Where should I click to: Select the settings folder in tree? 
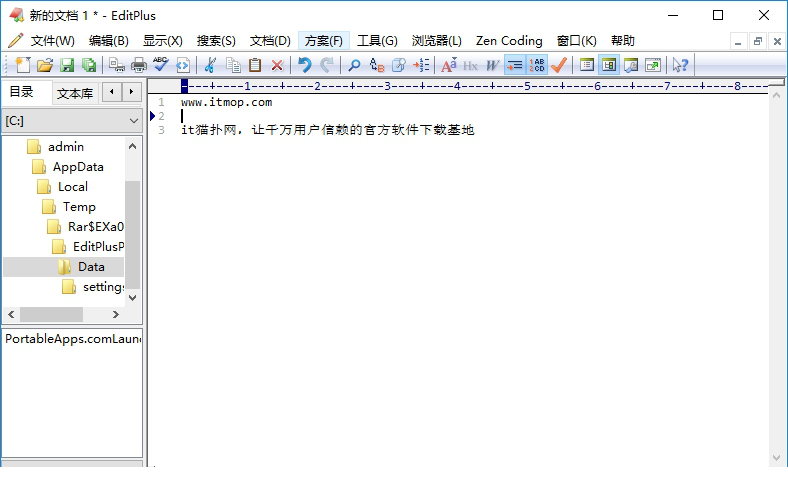point(103,287)
